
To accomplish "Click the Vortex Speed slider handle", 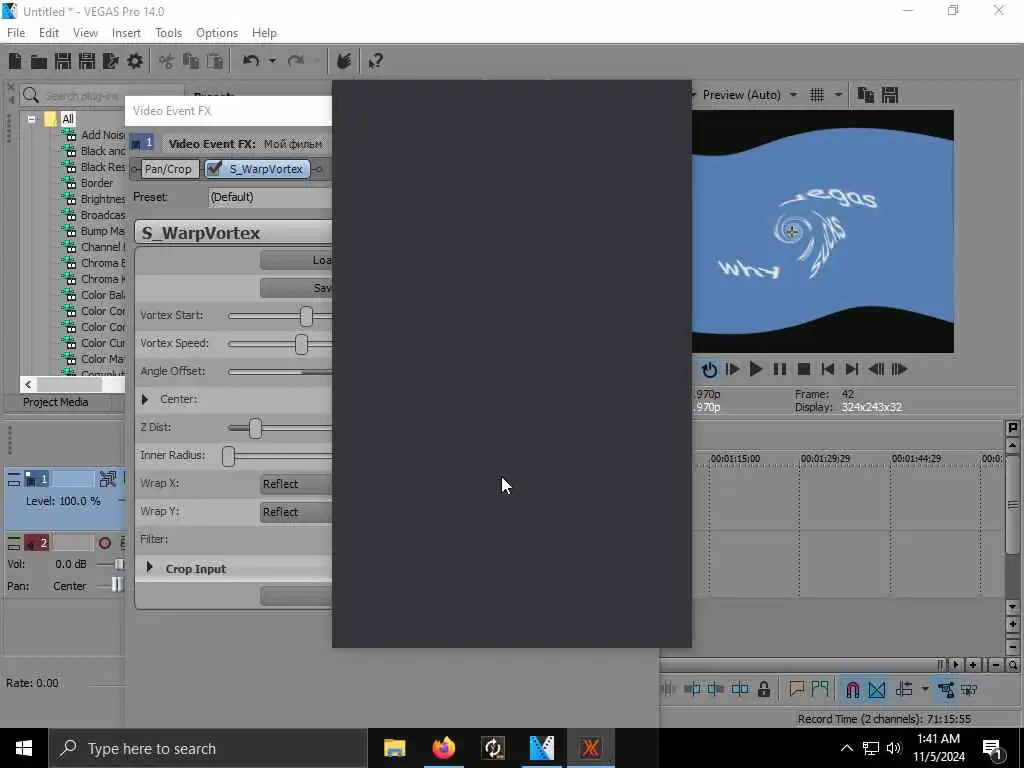I will pos(301,344).
